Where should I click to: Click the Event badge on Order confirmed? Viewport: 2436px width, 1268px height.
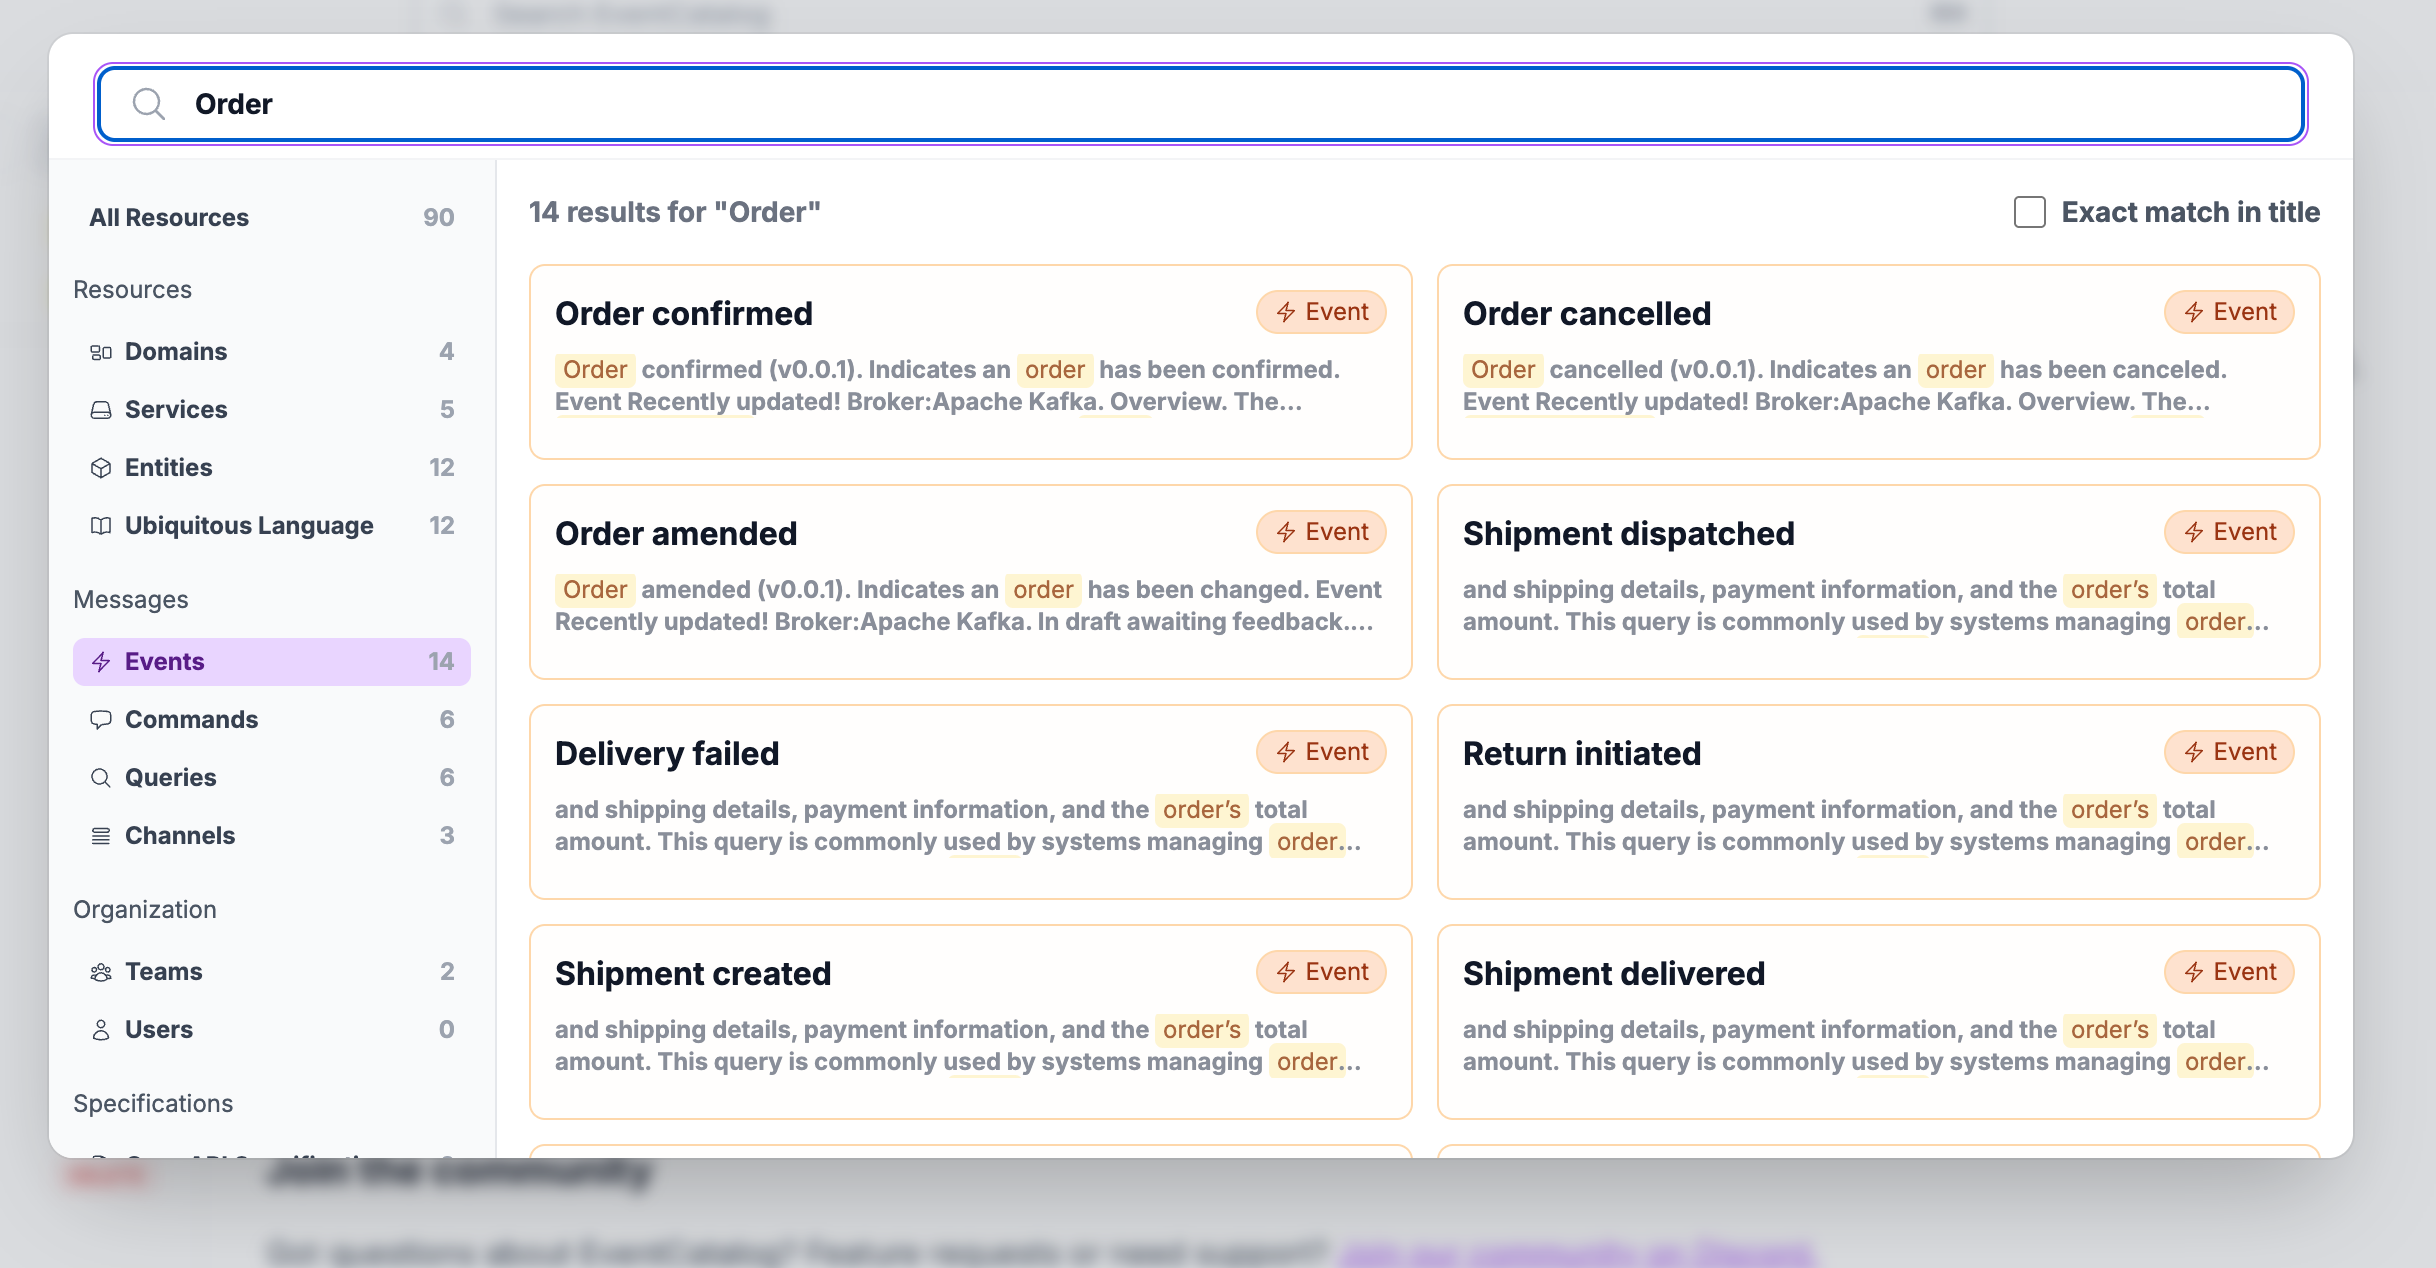1321,311
